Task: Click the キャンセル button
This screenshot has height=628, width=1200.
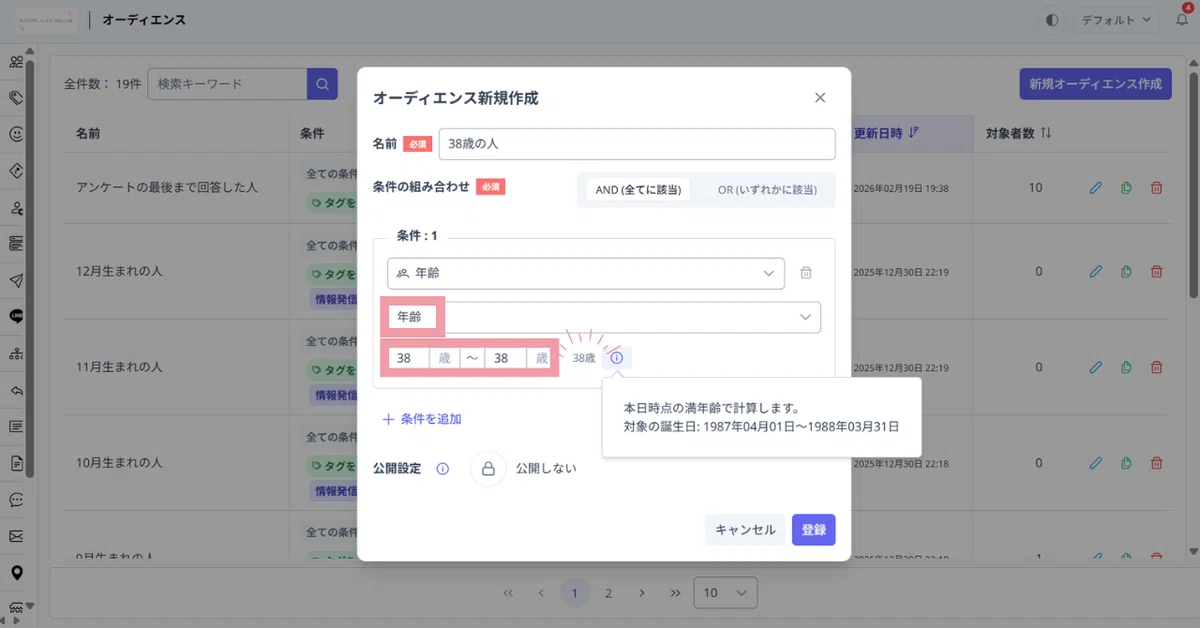Action: (745, 530)
